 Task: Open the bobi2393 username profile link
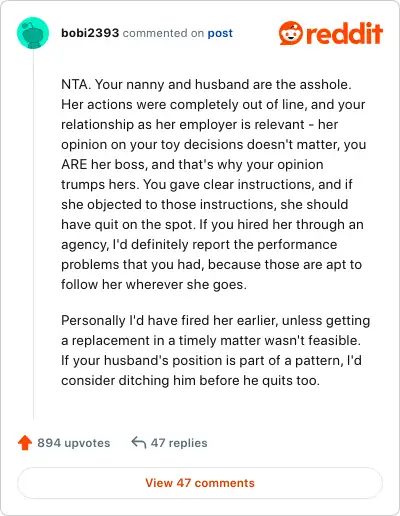(x=90, y=33)
